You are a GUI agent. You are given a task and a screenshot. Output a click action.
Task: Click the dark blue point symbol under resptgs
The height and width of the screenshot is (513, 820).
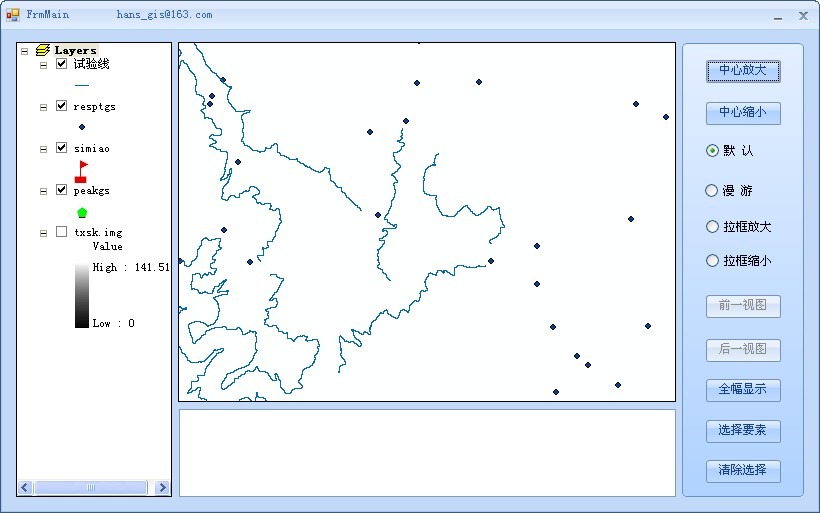click(82, 127)
